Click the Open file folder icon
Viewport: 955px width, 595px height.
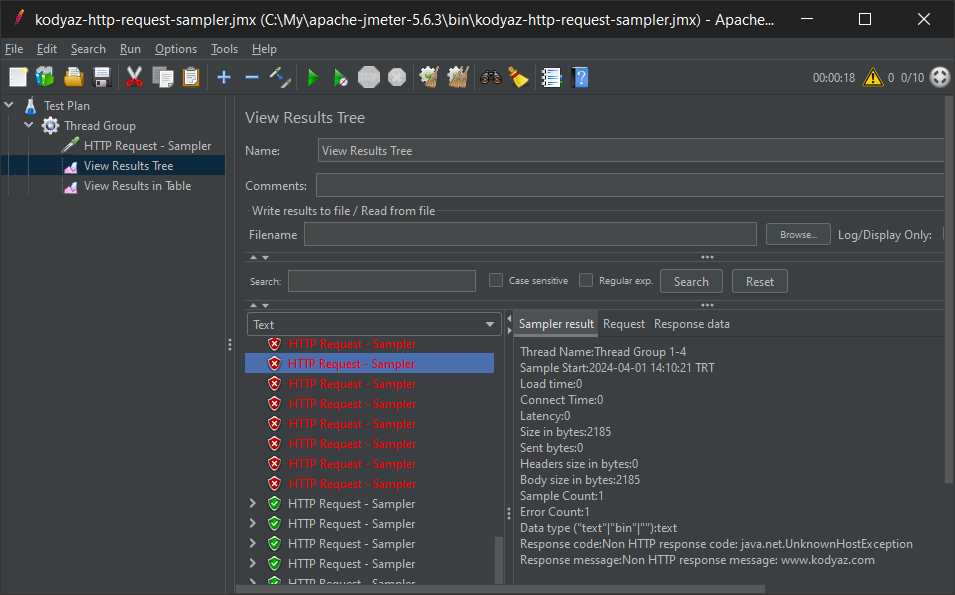74,77
